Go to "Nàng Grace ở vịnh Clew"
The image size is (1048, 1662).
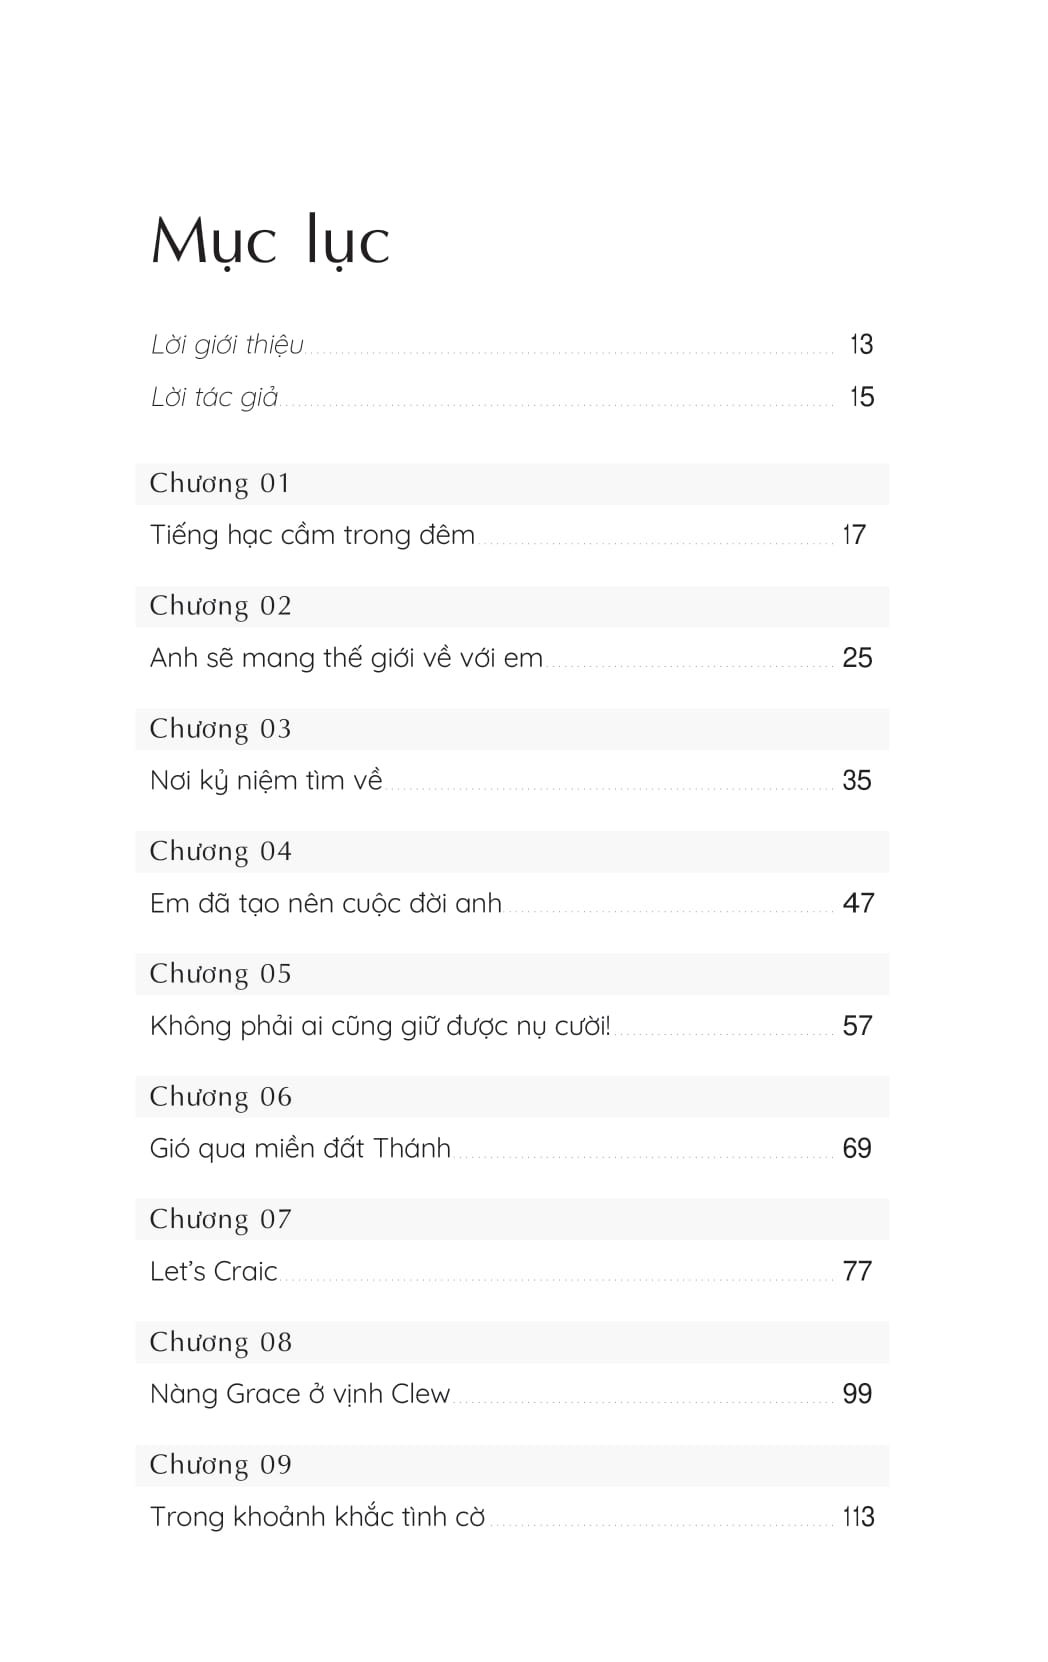(x=300, y=1395)
